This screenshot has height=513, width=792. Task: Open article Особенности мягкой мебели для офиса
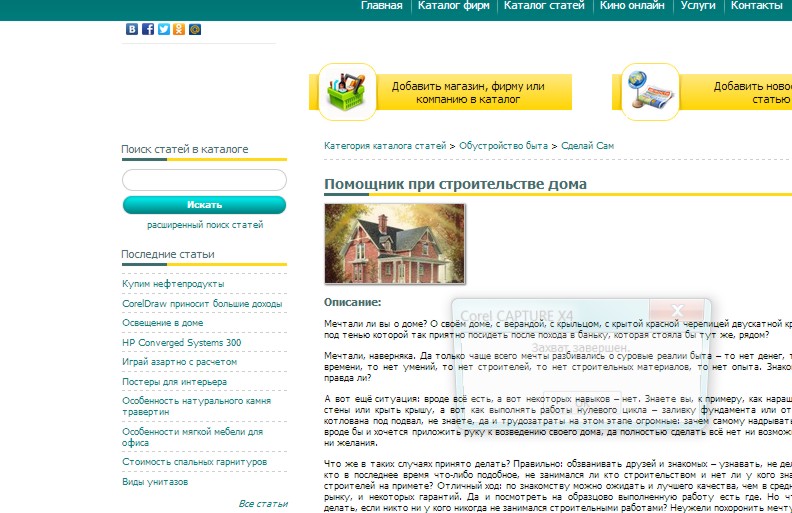coord(192,437)
